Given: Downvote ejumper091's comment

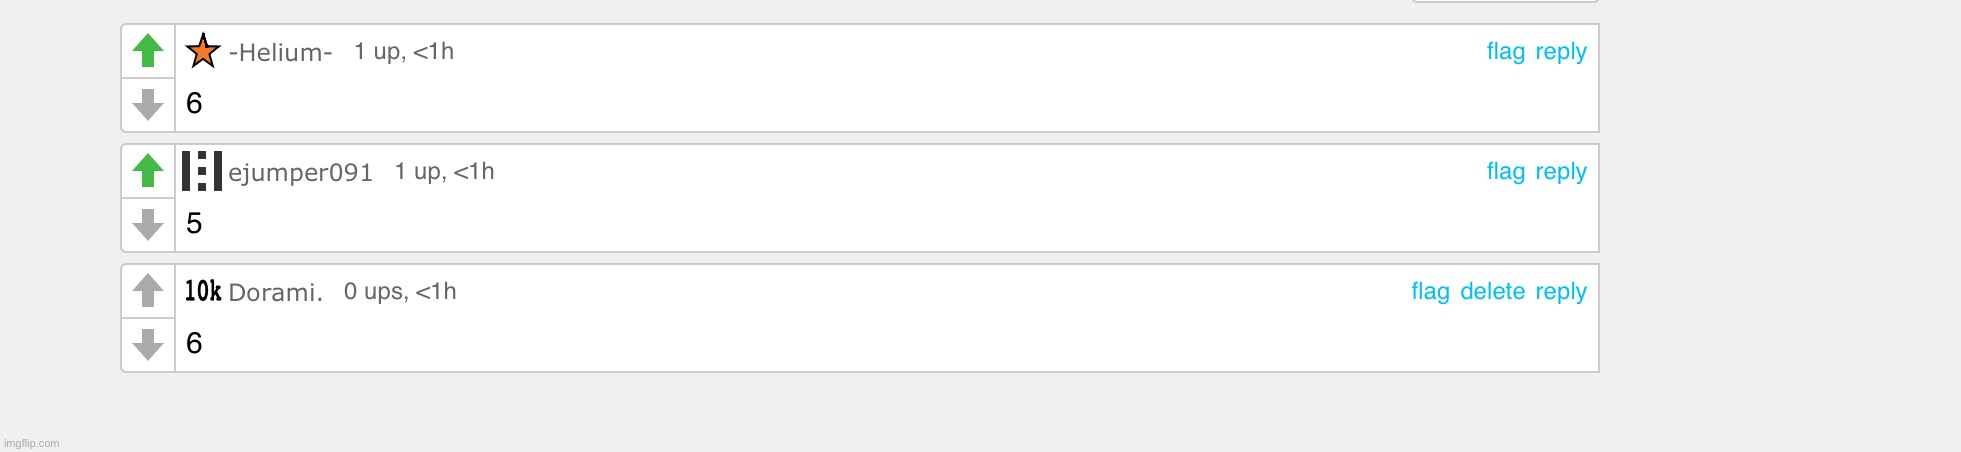Looking at the screenshot, I should click(148, 224).
